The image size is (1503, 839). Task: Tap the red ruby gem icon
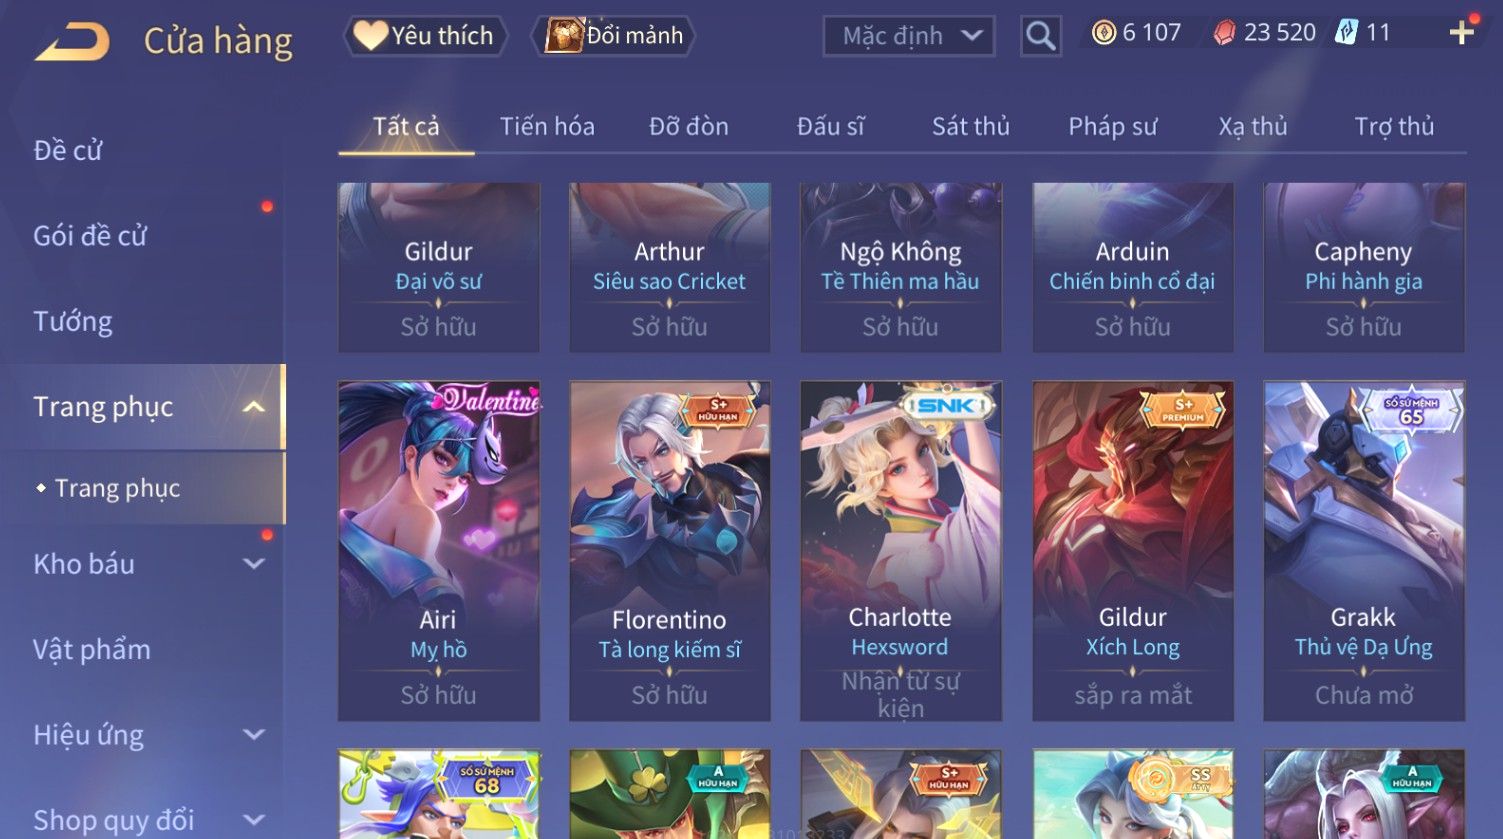click(x=1224, y=33)
